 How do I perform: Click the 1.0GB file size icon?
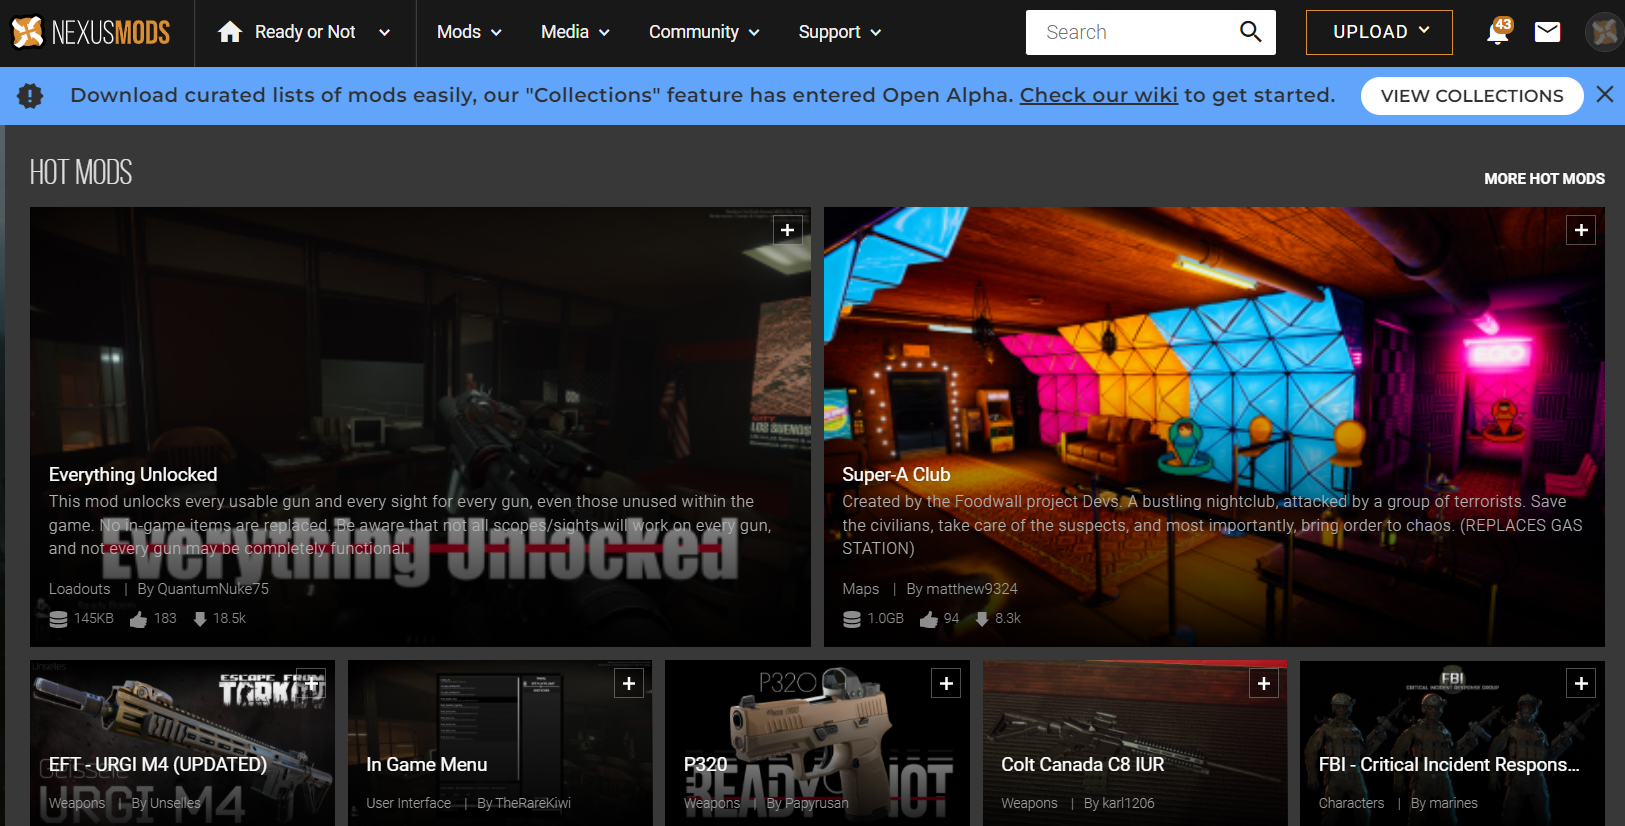coord(852,619)
